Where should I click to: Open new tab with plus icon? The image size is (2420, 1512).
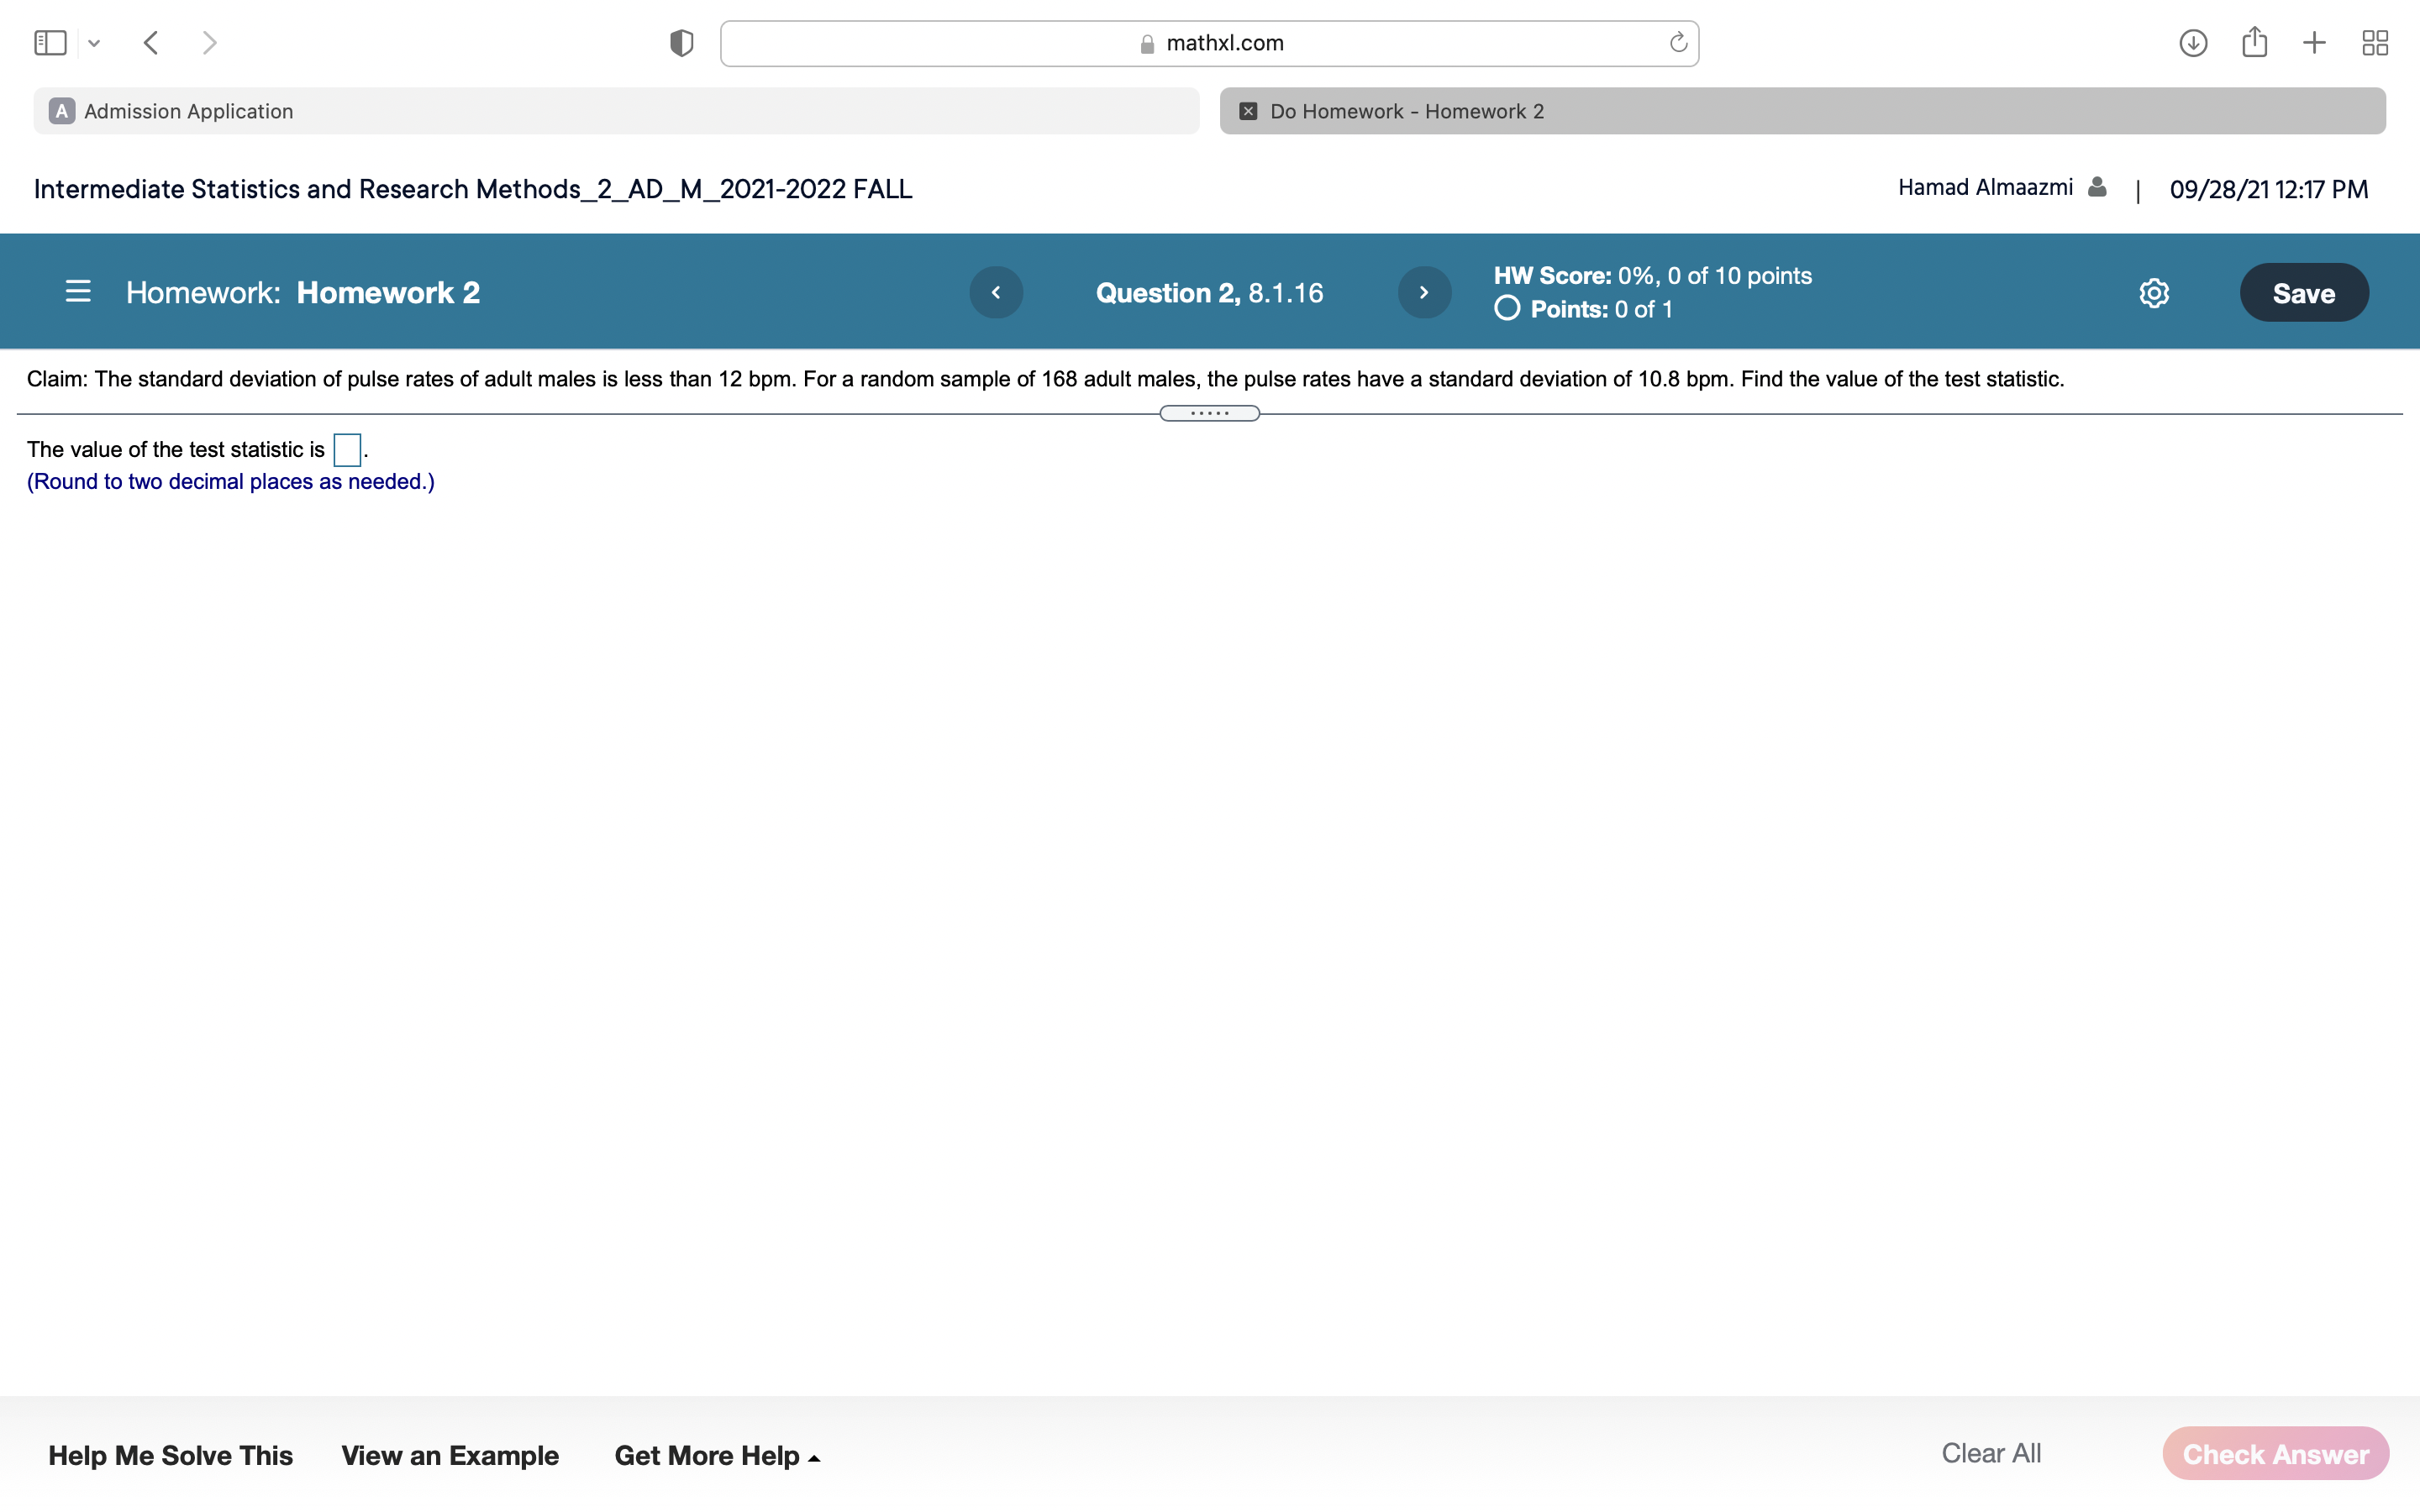(x=2314, y=43)
